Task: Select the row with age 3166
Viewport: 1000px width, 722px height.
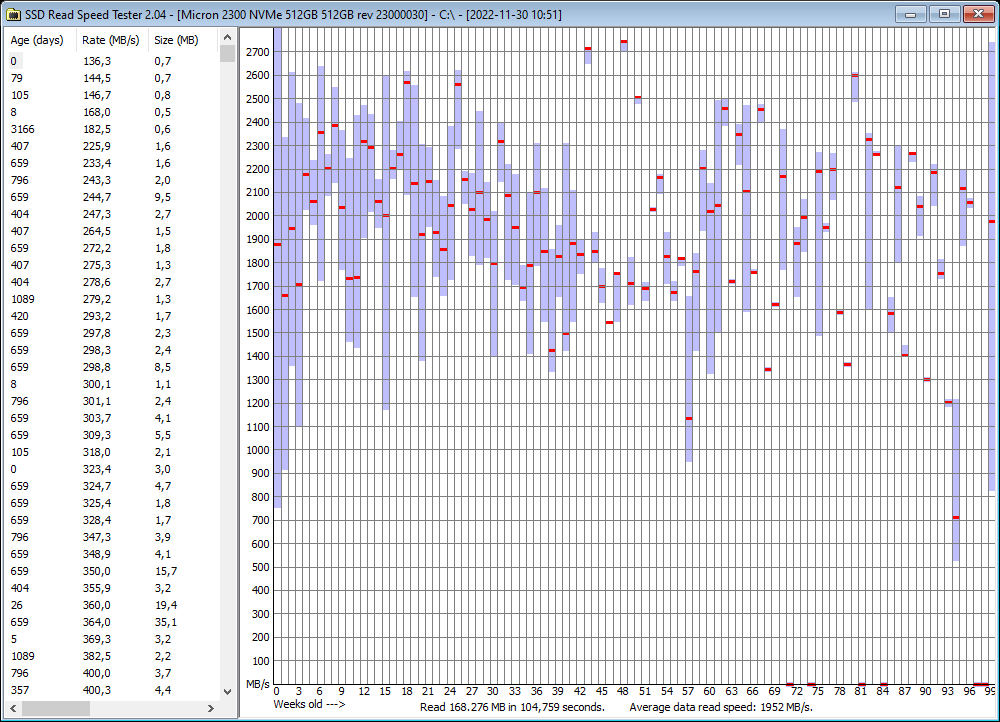Action: tap(112, 129)
